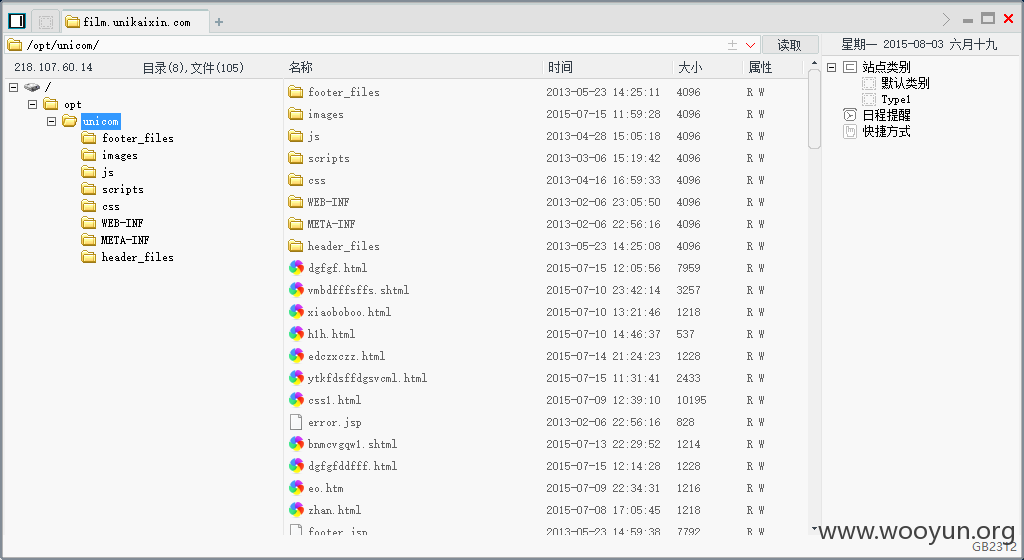This screenshot has width=1024, height=560.
Task: Click the 读取 read button
Action: 790,45
